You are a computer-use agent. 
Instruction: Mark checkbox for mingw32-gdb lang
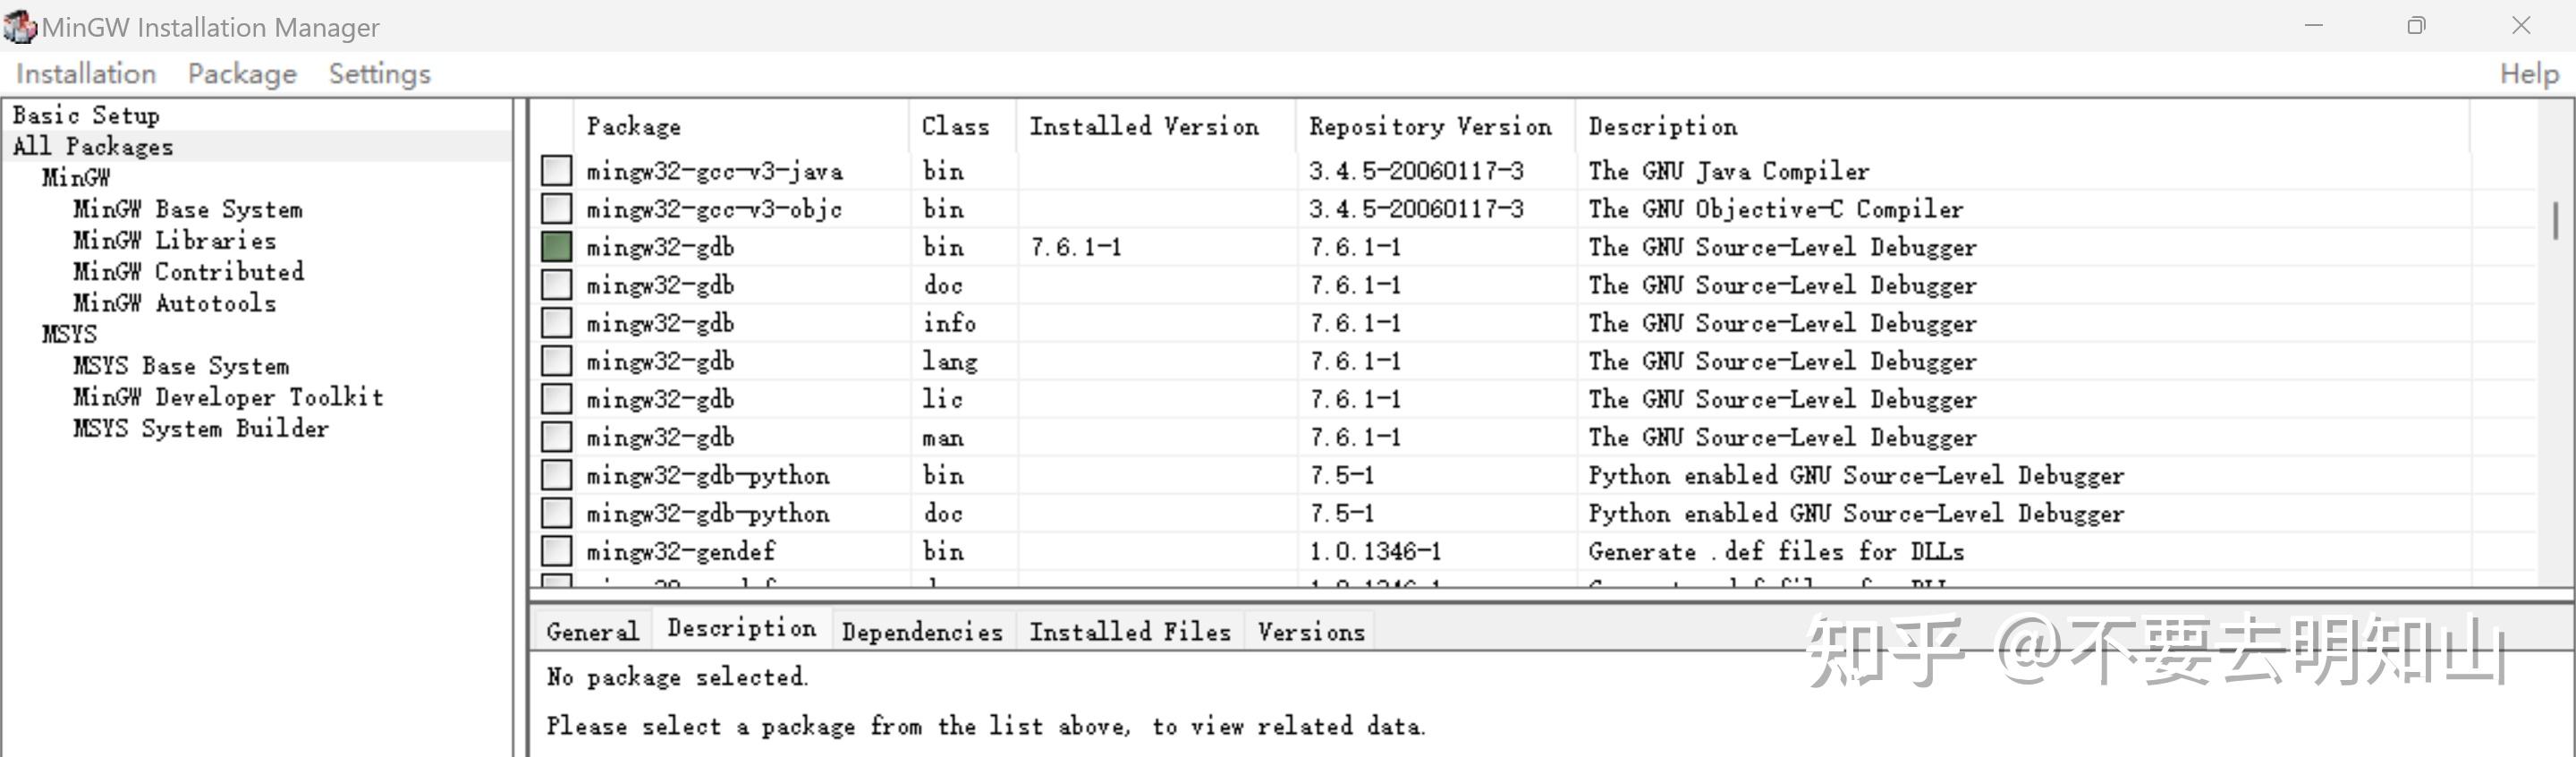(x=556, y=360)
